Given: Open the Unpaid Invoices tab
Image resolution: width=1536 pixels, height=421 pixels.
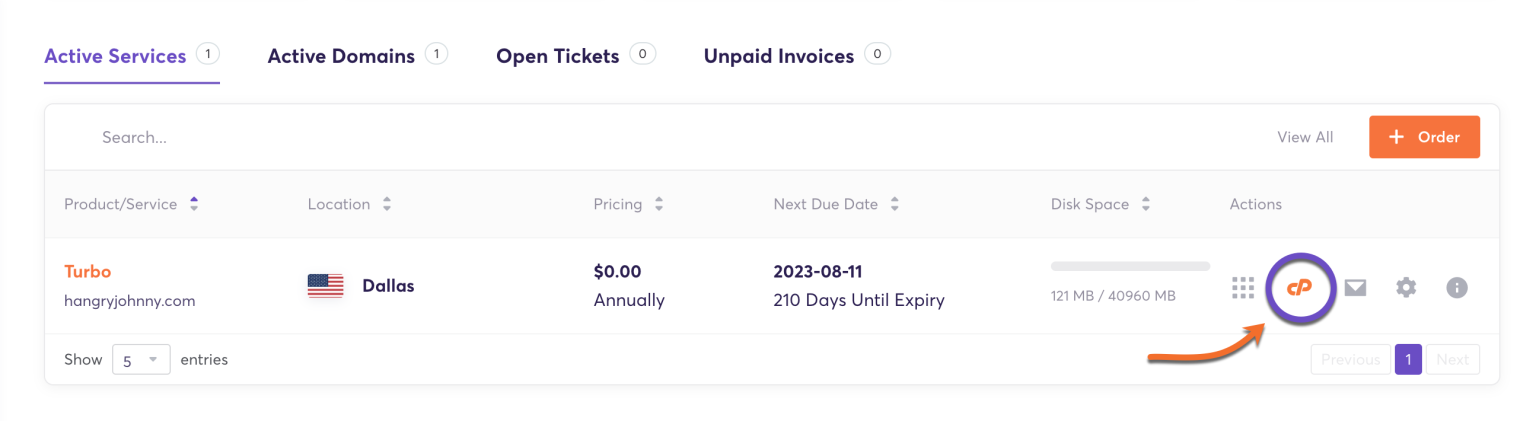Looking at the screenshot, I should (779, 56).
